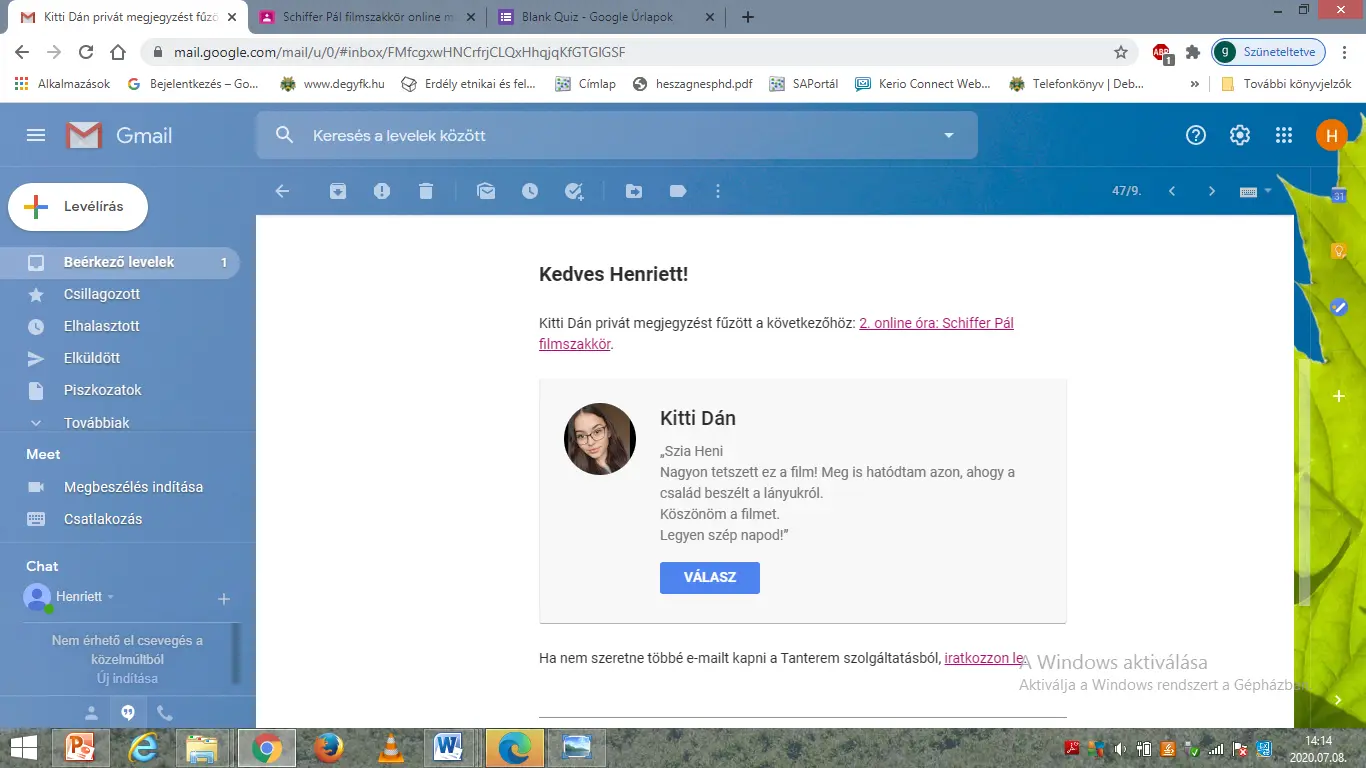Archive this email with the archive icon
The width and height of the screenshot is (1366, 768).
point(338,191)
